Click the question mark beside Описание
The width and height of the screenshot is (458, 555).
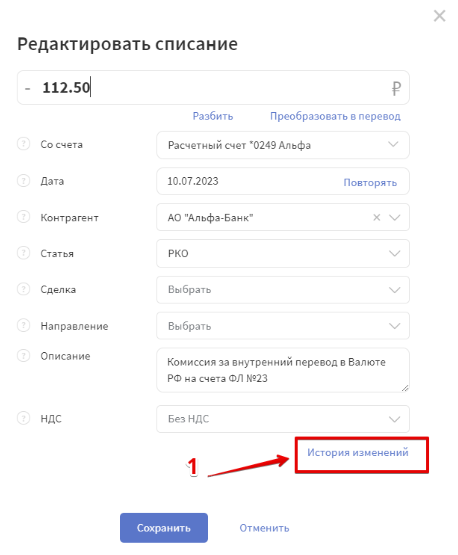point(23,355)
